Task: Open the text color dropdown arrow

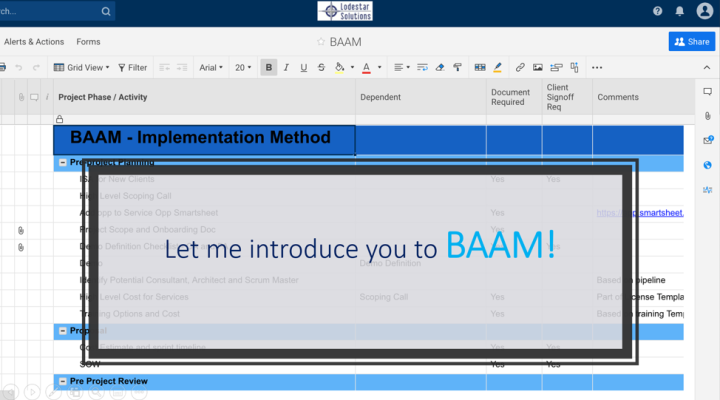Action: click(x=379, y=68)
